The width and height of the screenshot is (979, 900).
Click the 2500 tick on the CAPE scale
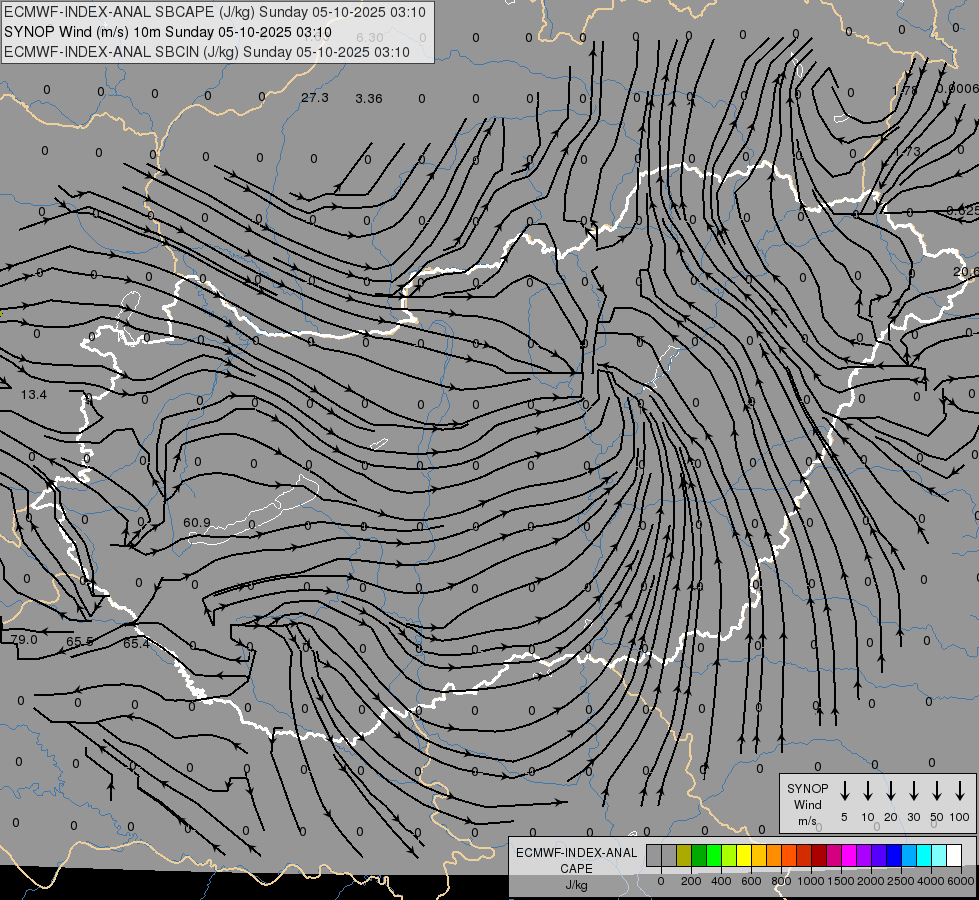click(x=901, y=881)
